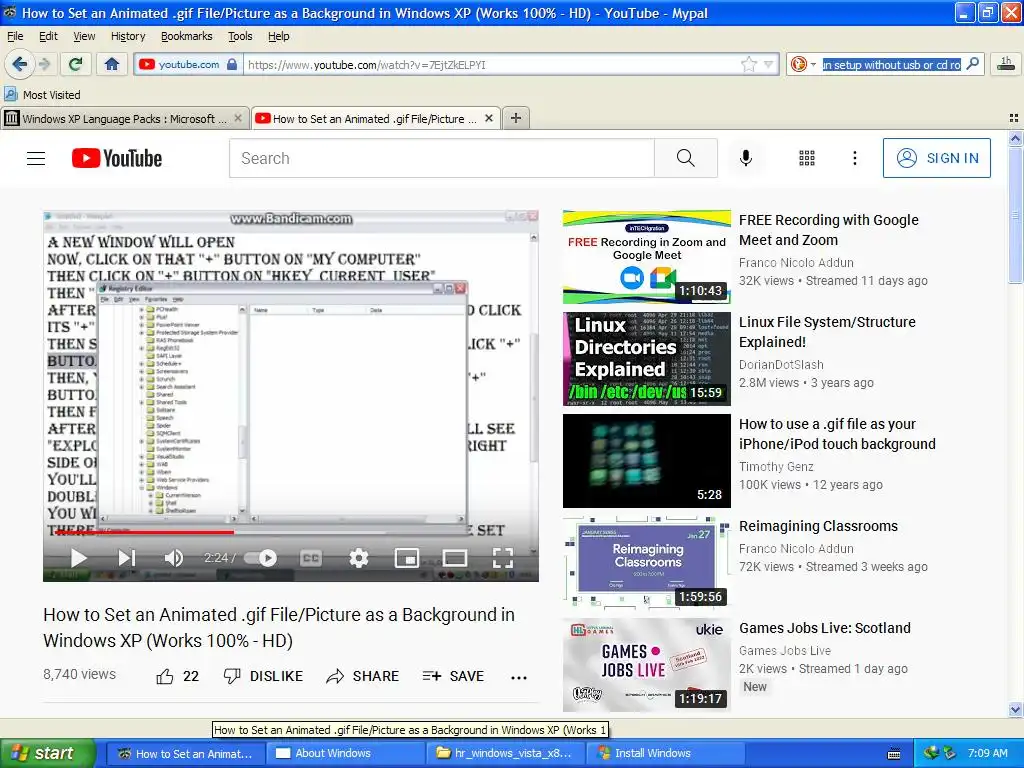Open YouTube settings three-dot menu

coord(855,158)
